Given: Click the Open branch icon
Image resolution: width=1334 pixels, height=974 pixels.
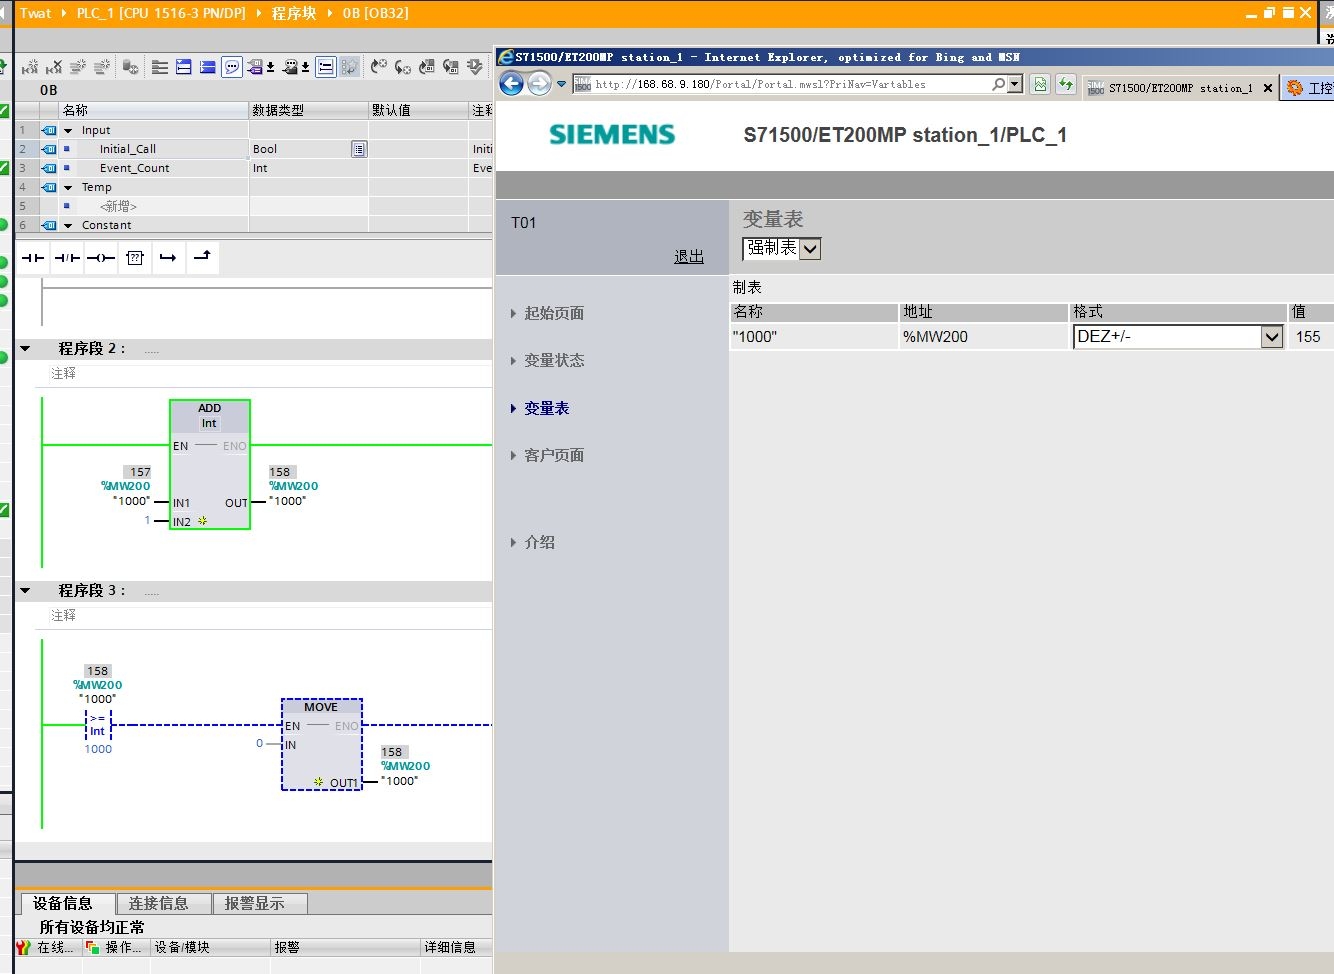Looking at the screenshot, I should click(x=168, y=258).
